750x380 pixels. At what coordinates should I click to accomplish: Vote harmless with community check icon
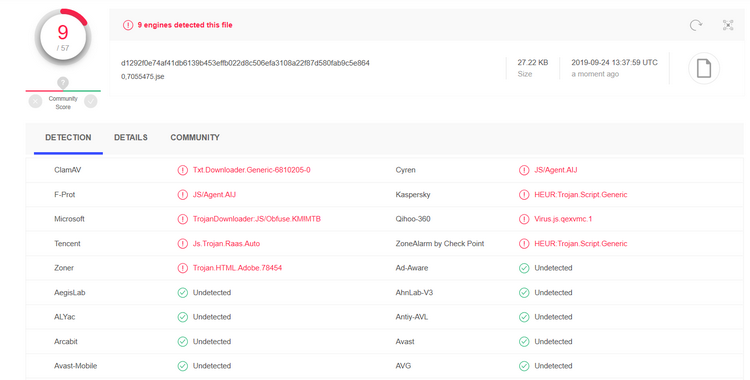click(91, 101)
